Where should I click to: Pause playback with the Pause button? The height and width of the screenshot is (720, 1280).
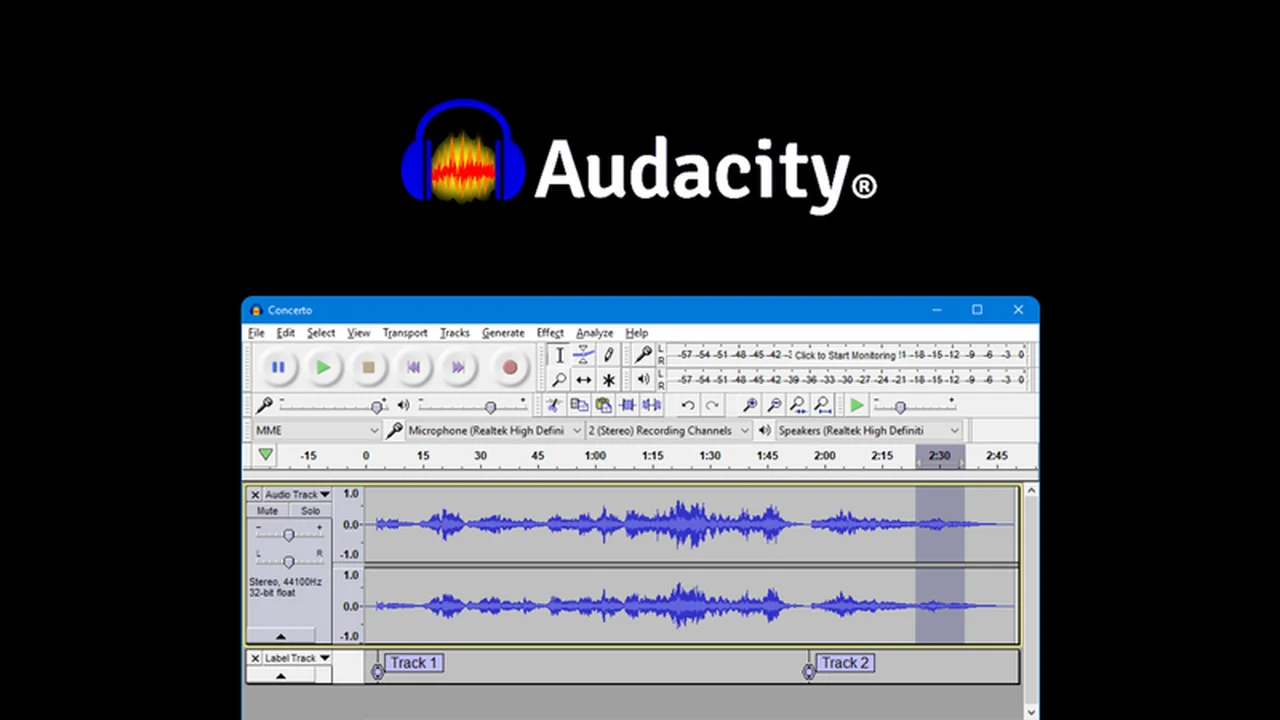[278, 367]
